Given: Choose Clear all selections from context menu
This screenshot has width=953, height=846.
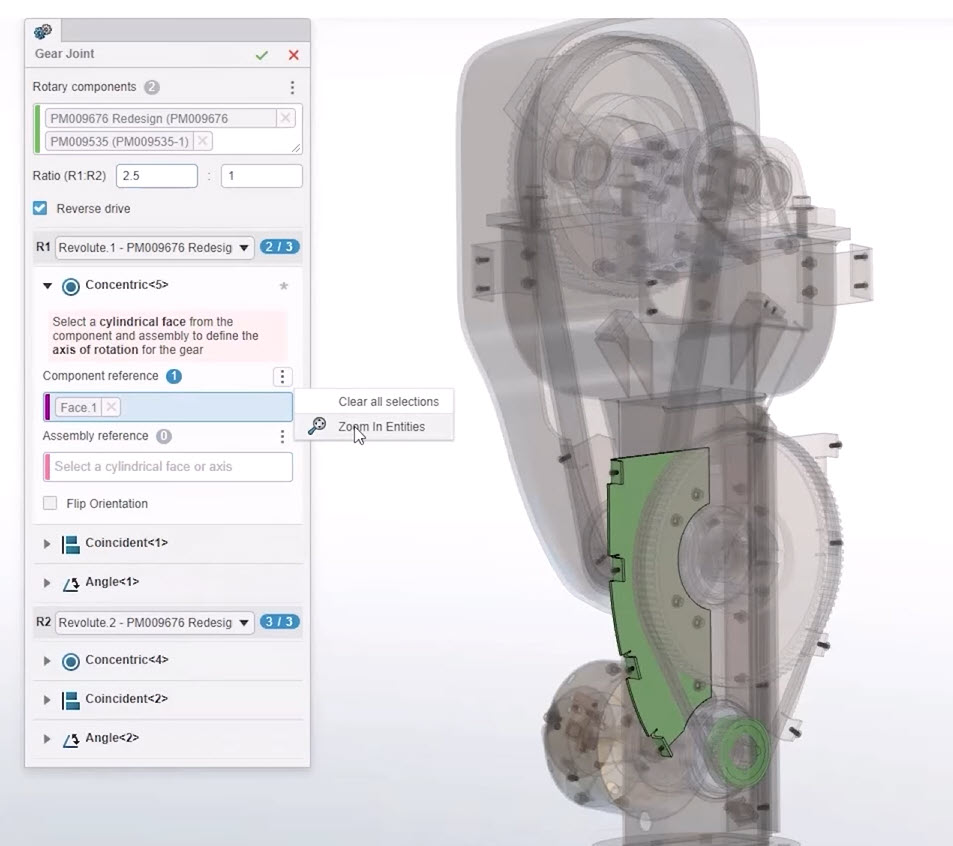Looking at the screenshot, I should pos(388,402).
